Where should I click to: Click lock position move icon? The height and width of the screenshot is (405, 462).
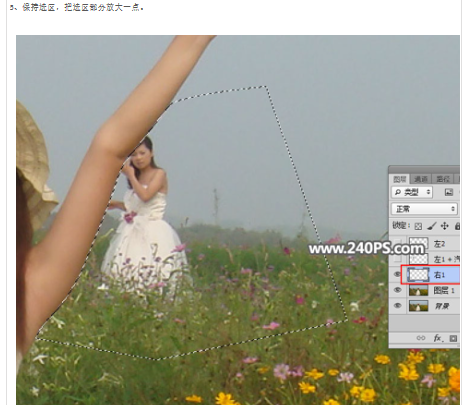pyautogui.click(x=444, y=226)
